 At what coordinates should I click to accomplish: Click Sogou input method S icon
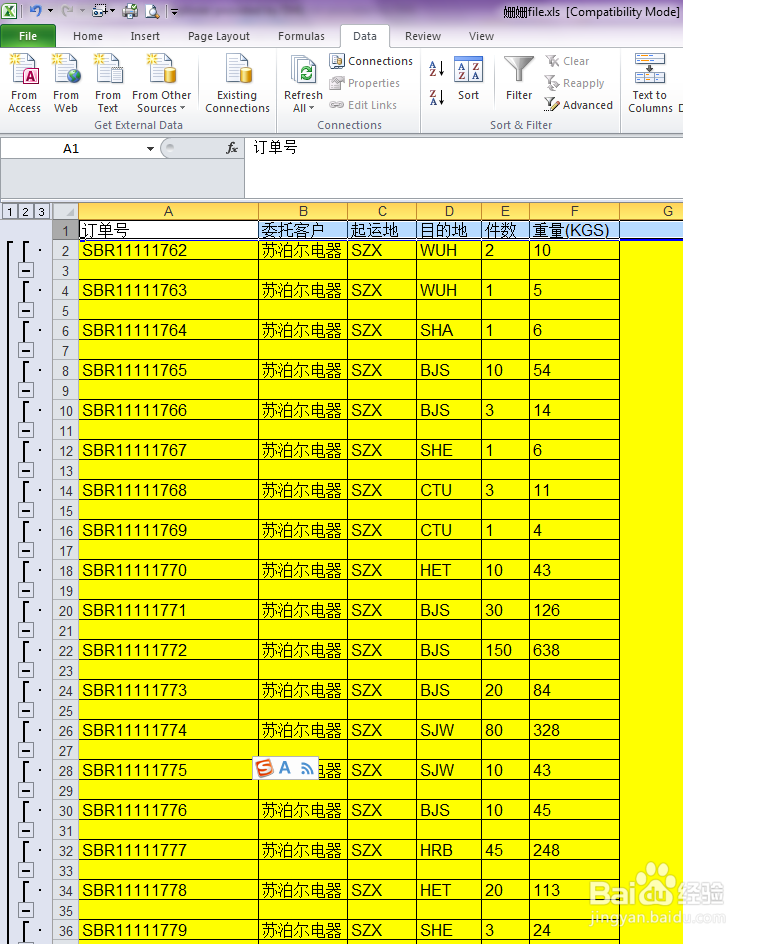[x=264, y=768]
